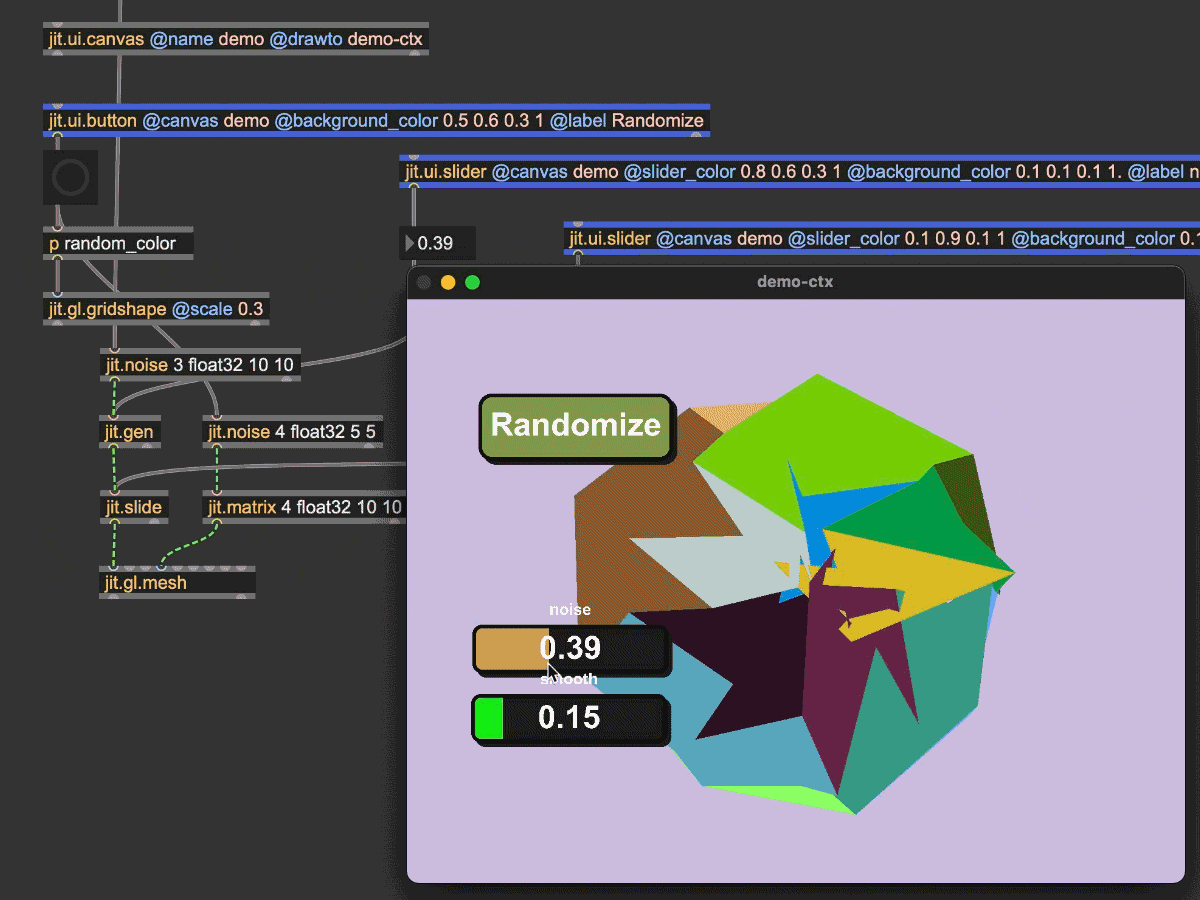Click the noise slider showing 0.39
Image resolution: width=1200 pixels, height=900 pixels.
click(x=571, y=649)
